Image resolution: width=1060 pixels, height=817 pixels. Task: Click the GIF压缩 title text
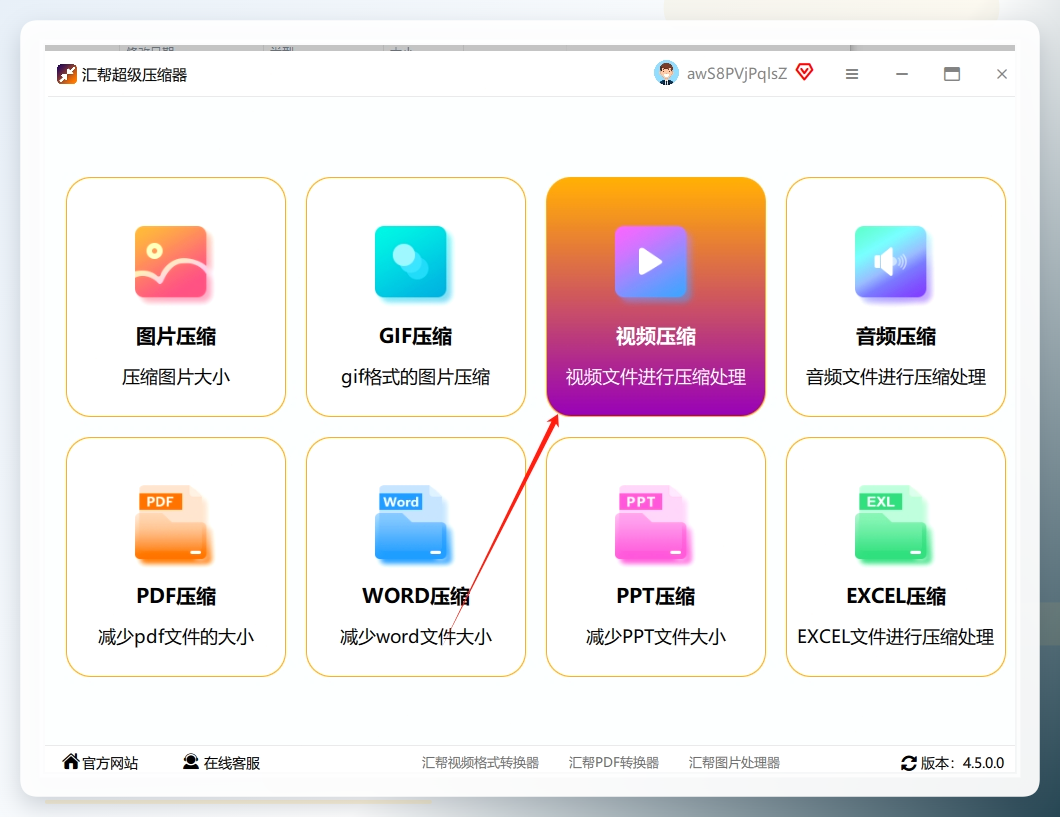(x=416, y=336)
